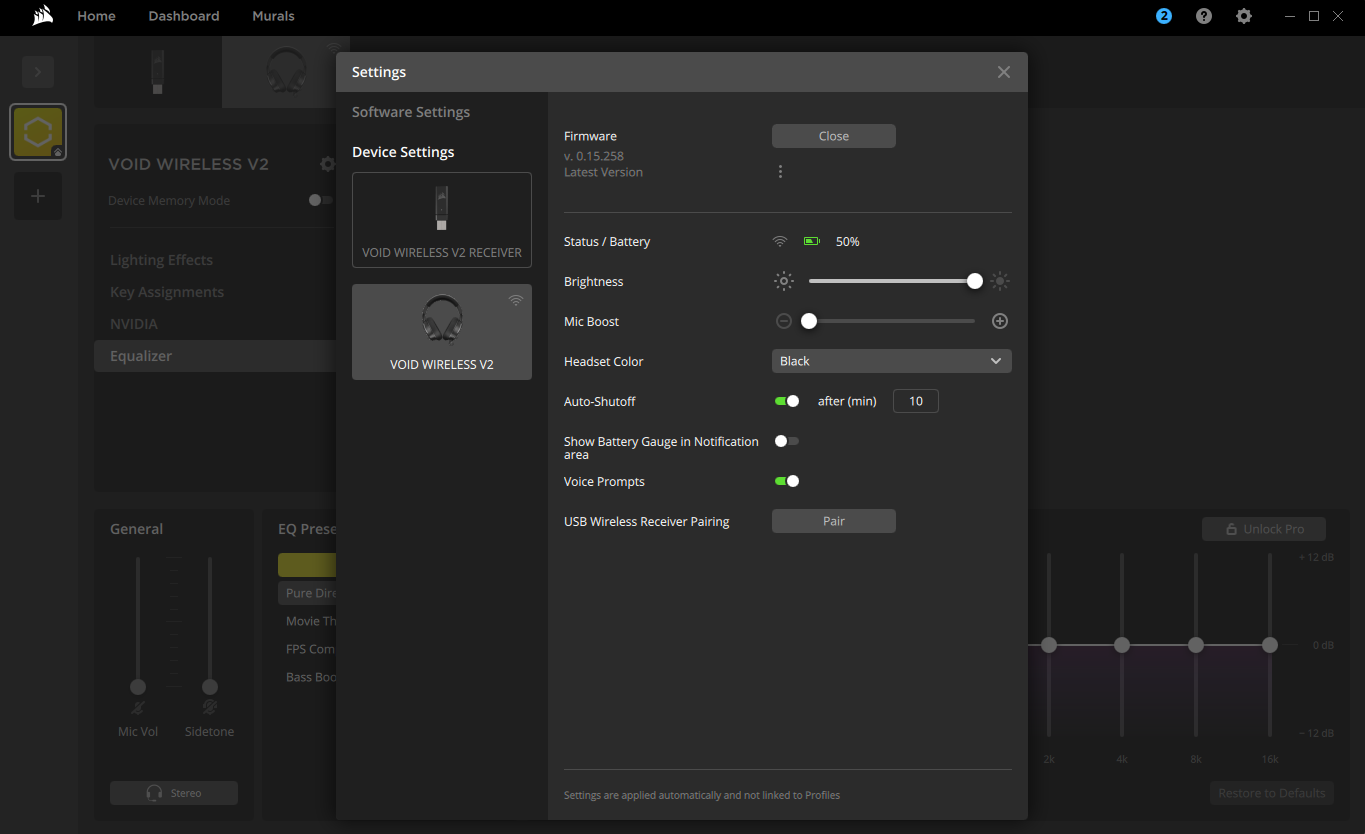This screenshot has width=1365, height=834.
Task: Open Lighting Effects menu item
Action: click(161, 260)
